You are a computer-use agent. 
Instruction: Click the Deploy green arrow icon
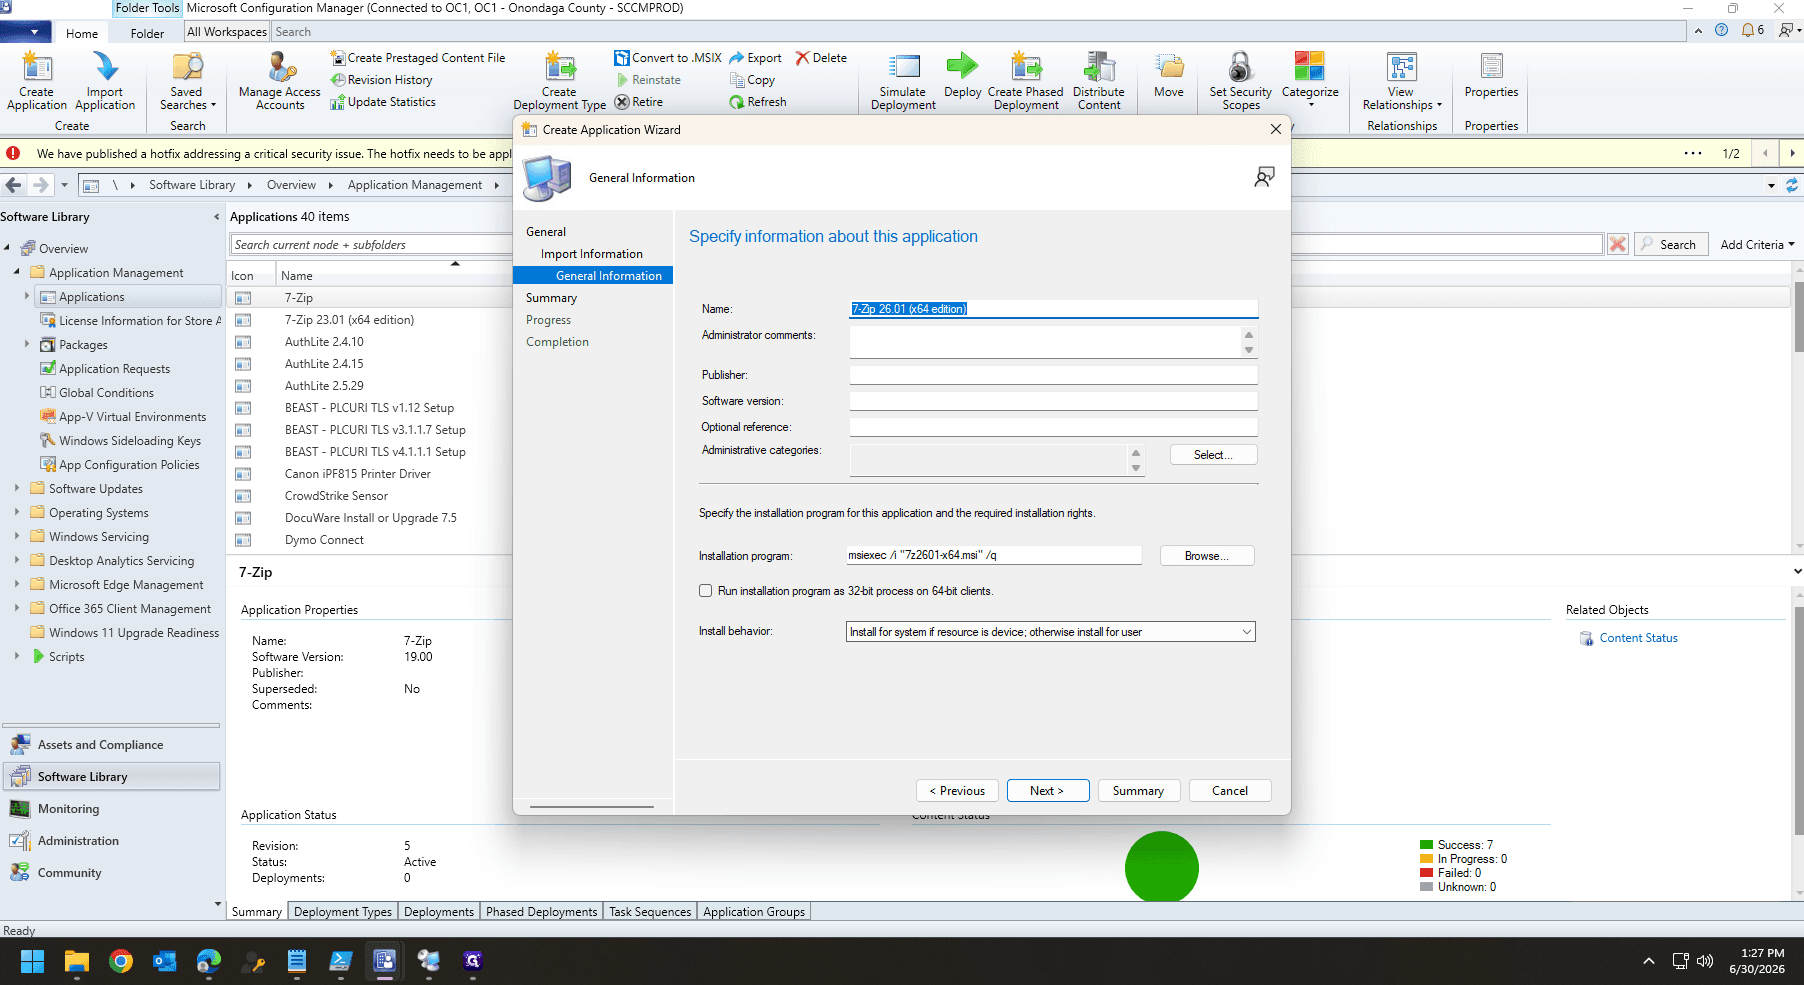point(962,66)
